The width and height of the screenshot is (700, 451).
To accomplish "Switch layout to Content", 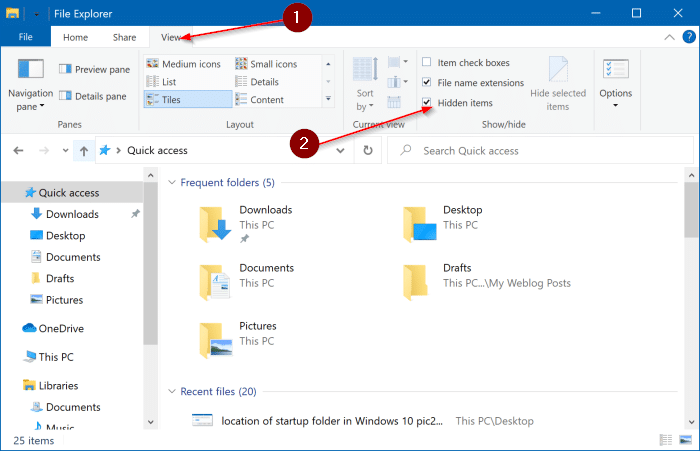I will tap(259, 100).
